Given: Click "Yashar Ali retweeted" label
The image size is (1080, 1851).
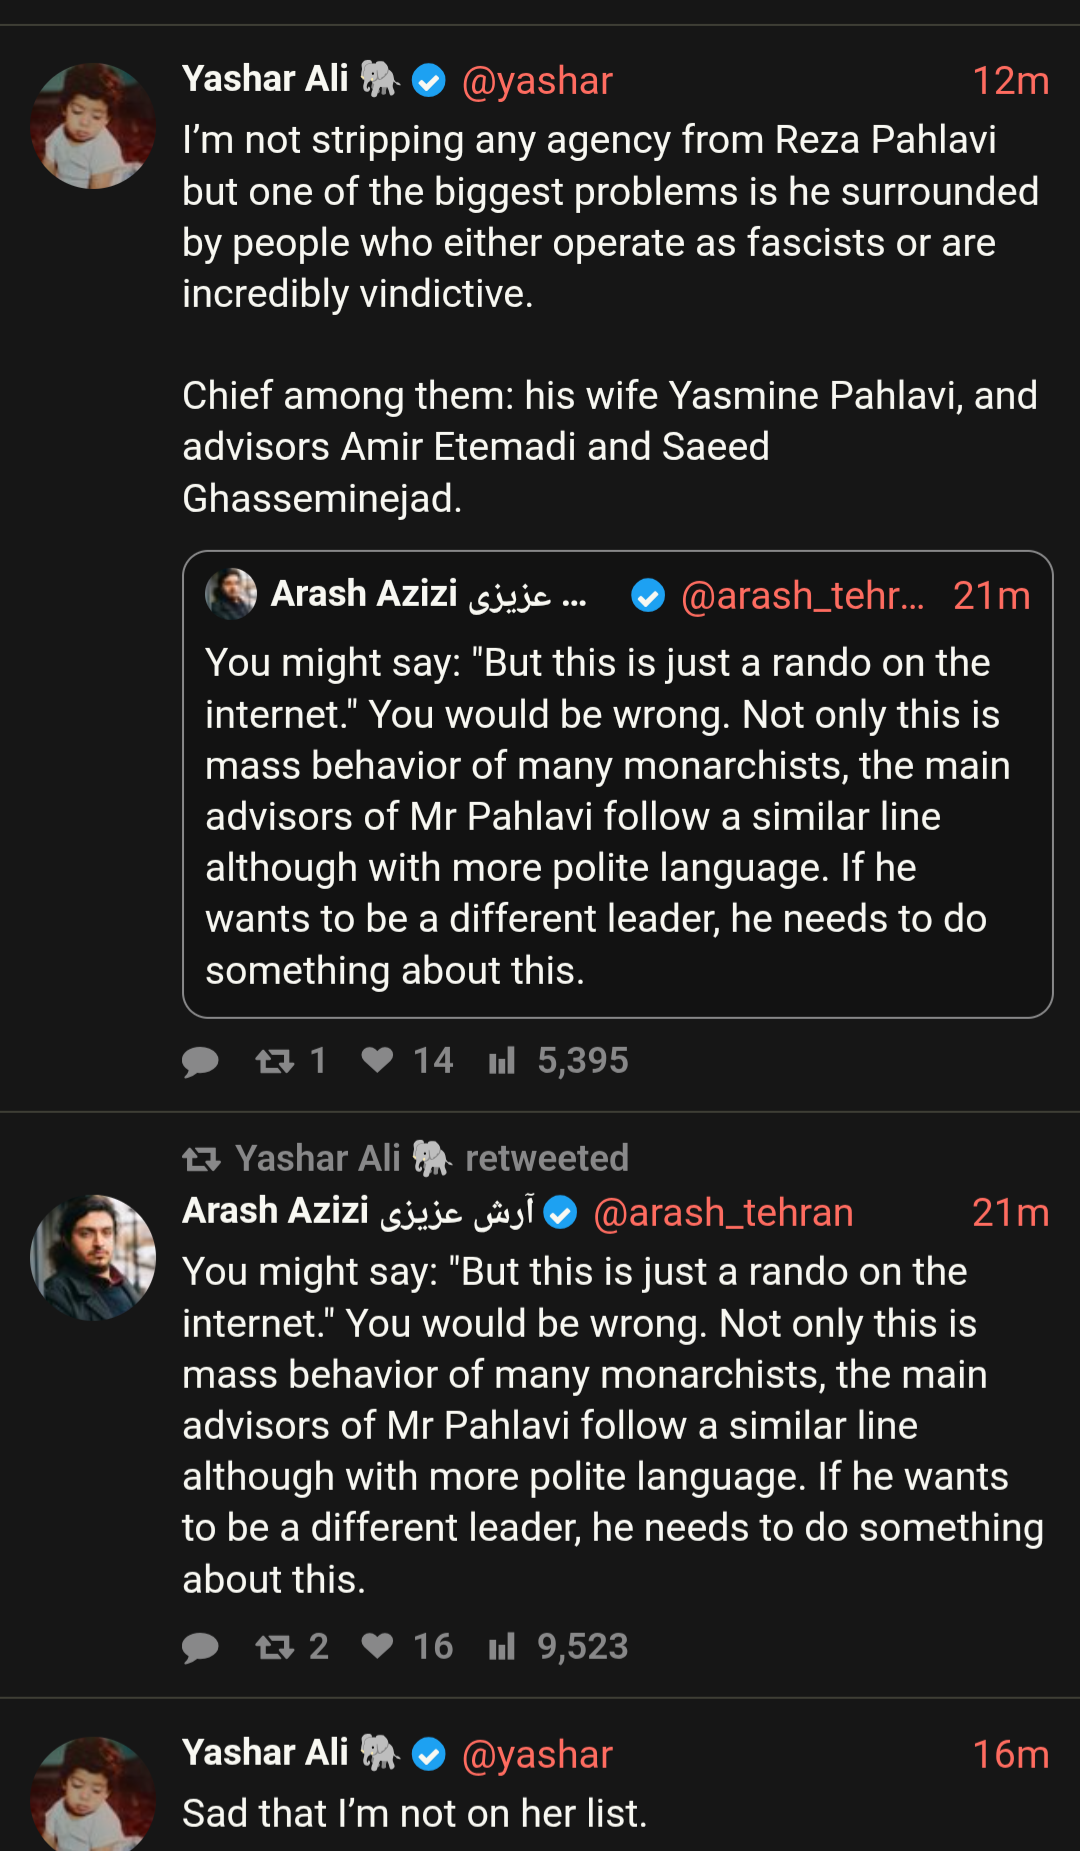Looking at the screenshot, I should (431, 1158).
